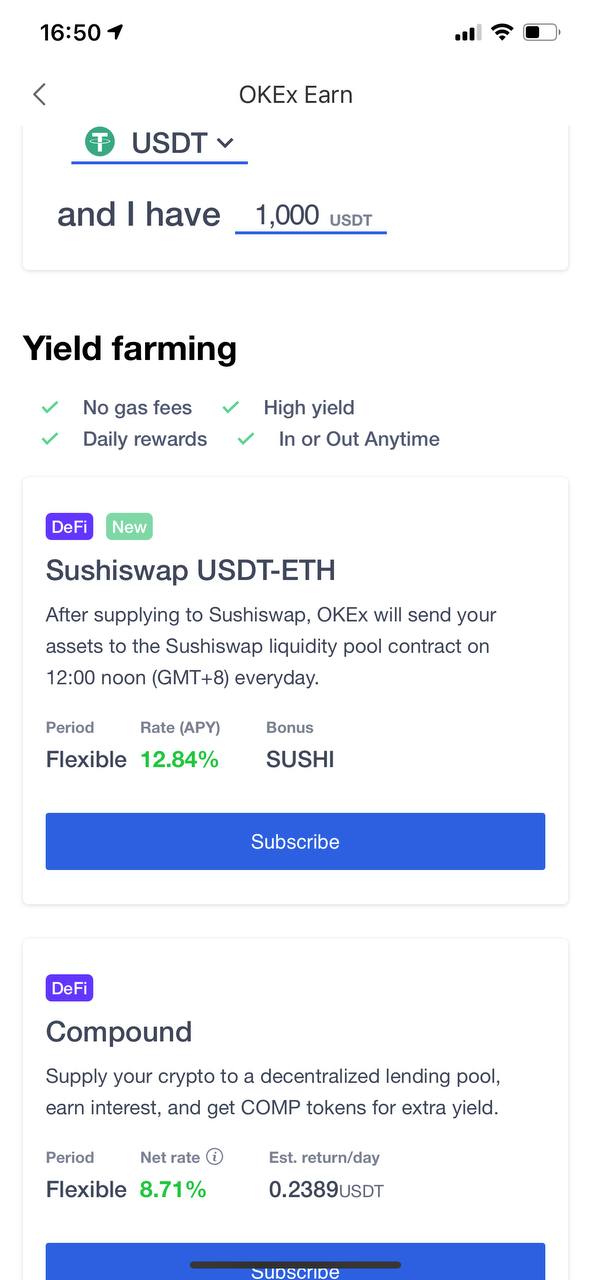Tap check mark beside In or Out Anytime

pyautogui.click(x=246, y=439)
